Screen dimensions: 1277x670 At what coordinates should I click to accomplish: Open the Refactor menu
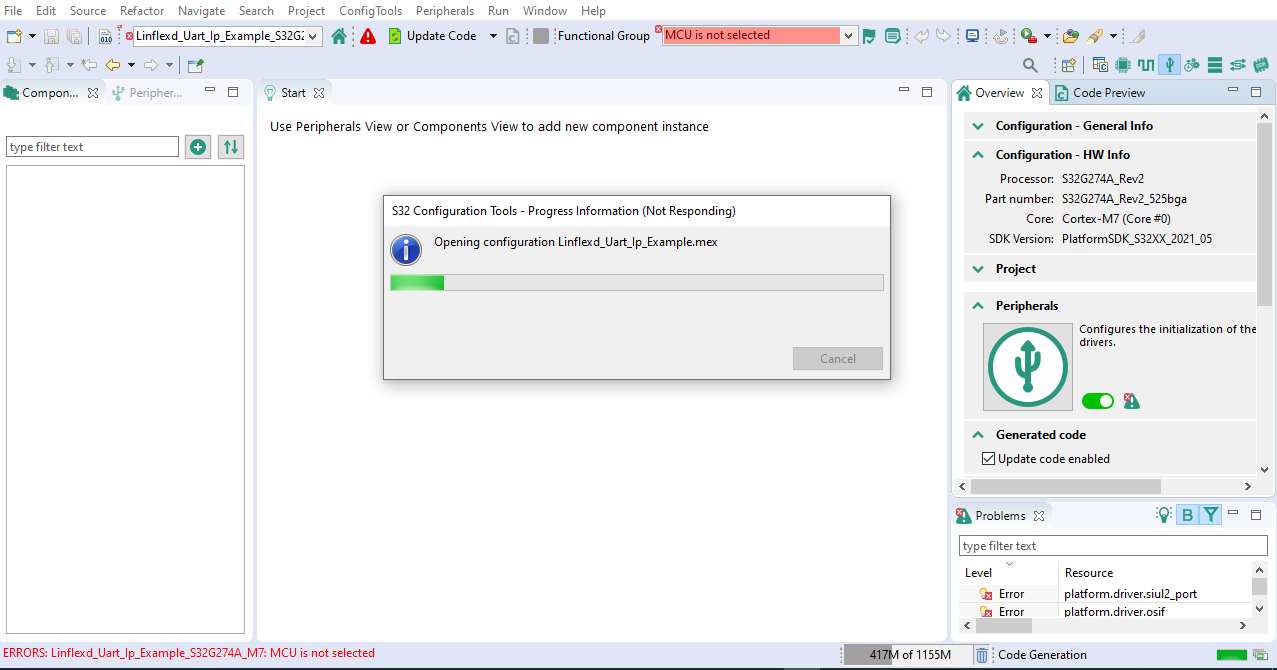pyautogui.click(x=142, y=10)
